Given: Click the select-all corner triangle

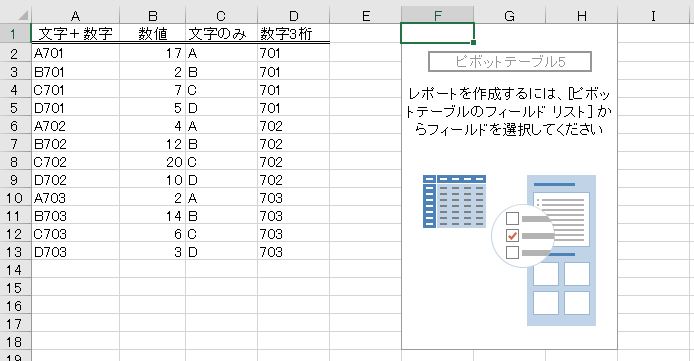Looking at the screenshot, I should coord(22,16).
